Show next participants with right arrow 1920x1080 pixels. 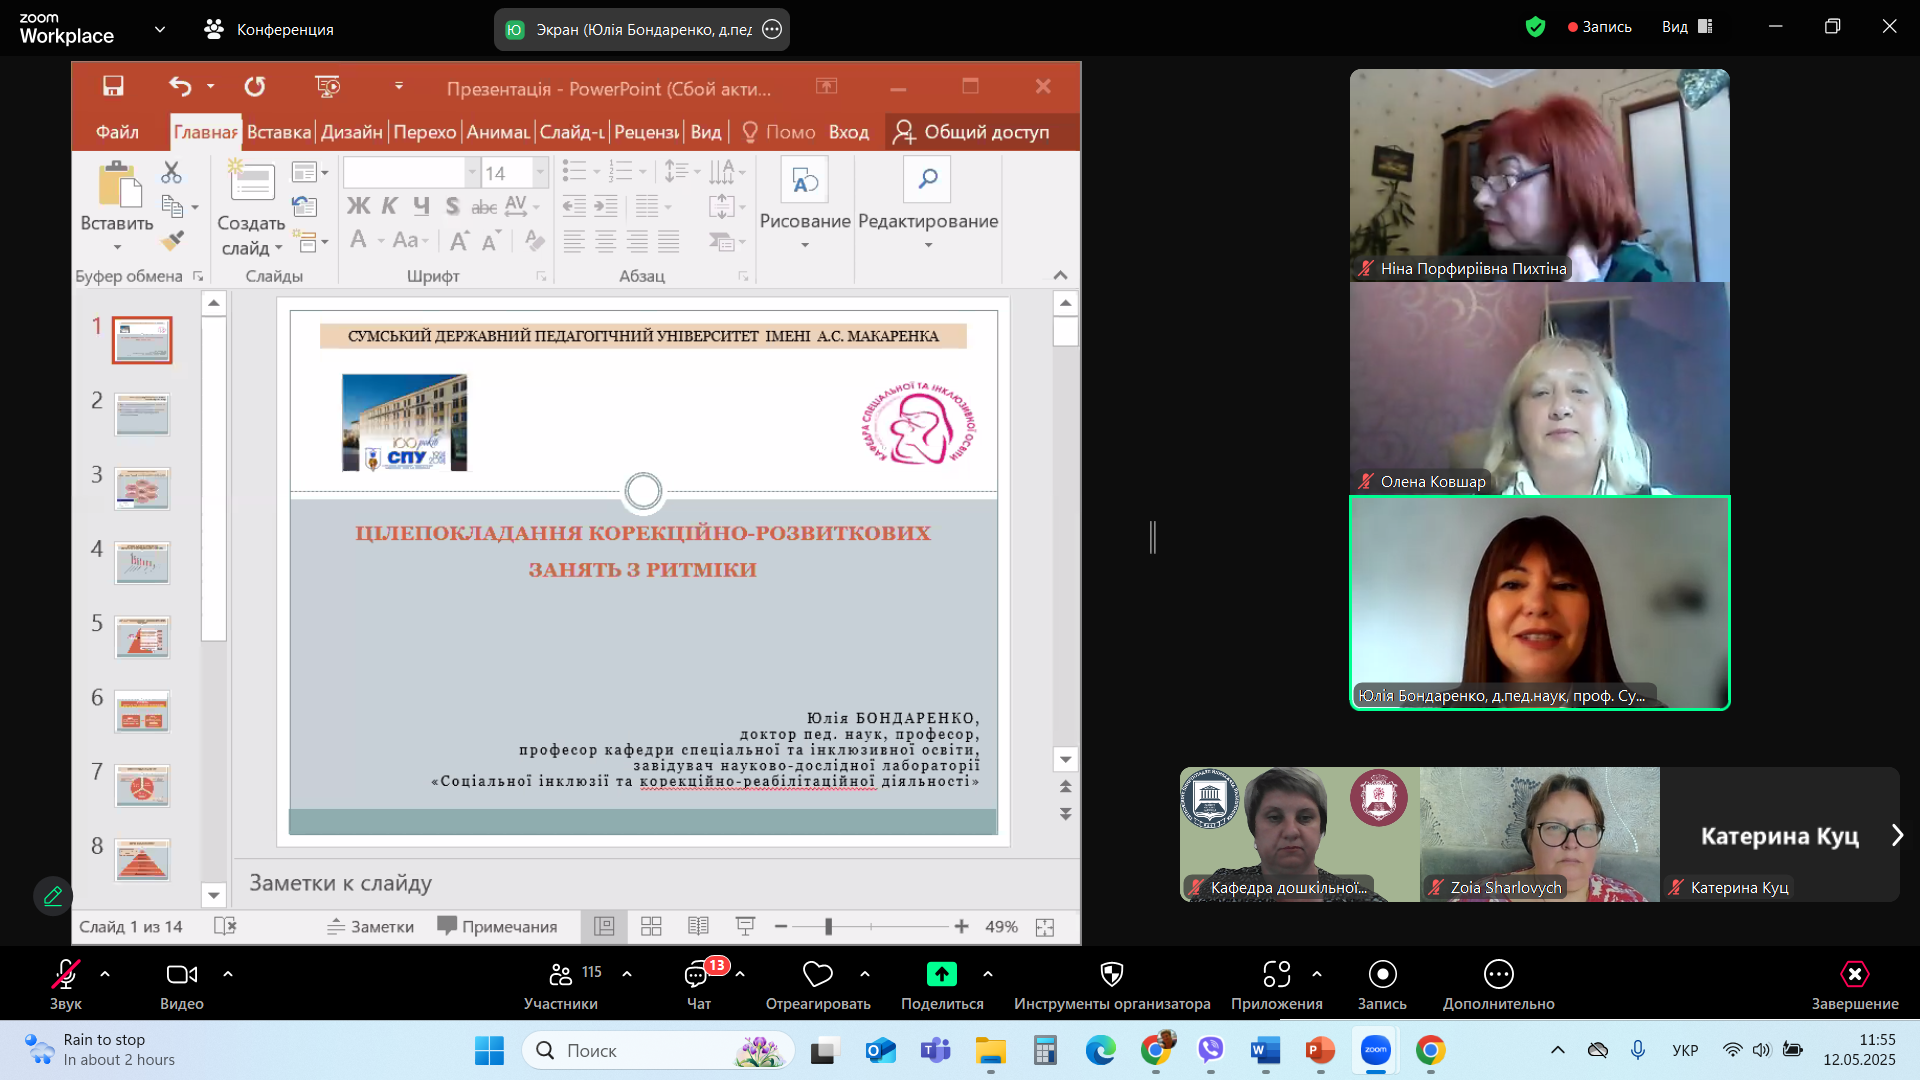[1897, 835]
